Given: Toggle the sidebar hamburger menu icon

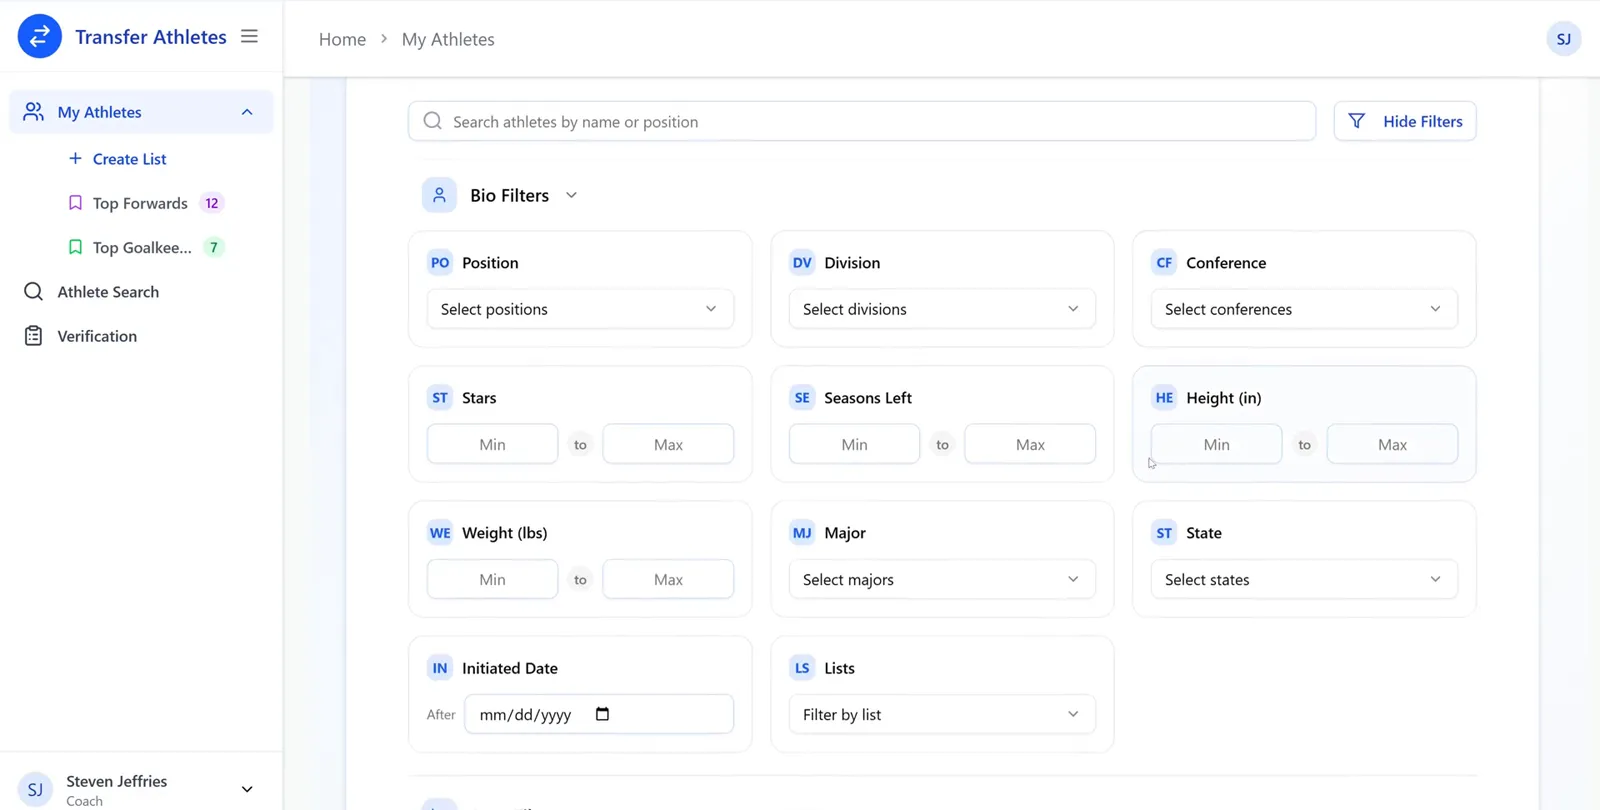Looking at the screenshot, I should (250, 36).
